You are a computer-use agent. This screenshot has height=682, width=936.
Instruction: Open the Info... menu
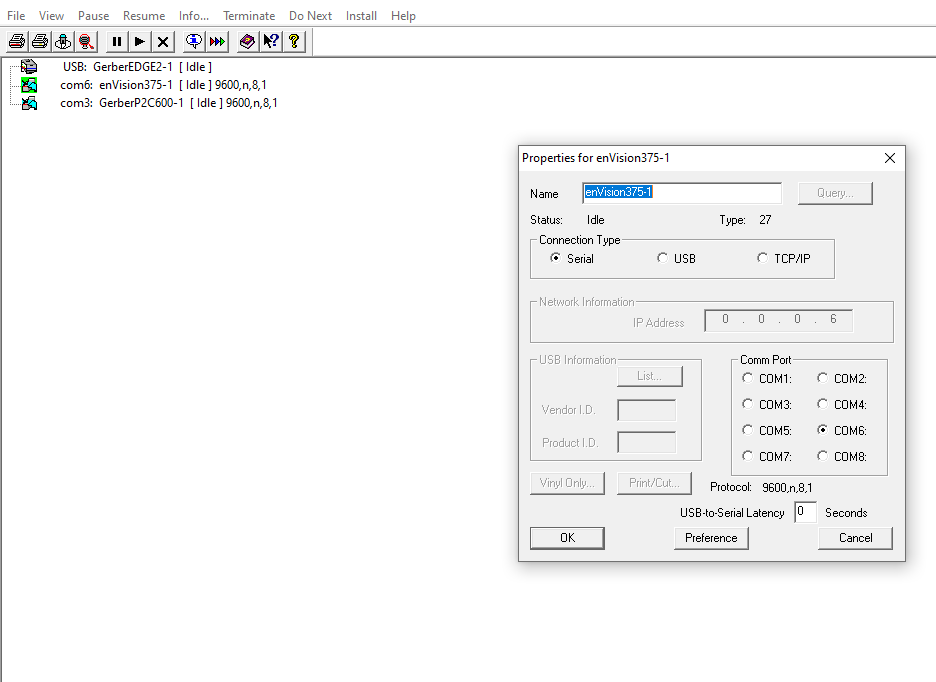click(x=194, y=16)
